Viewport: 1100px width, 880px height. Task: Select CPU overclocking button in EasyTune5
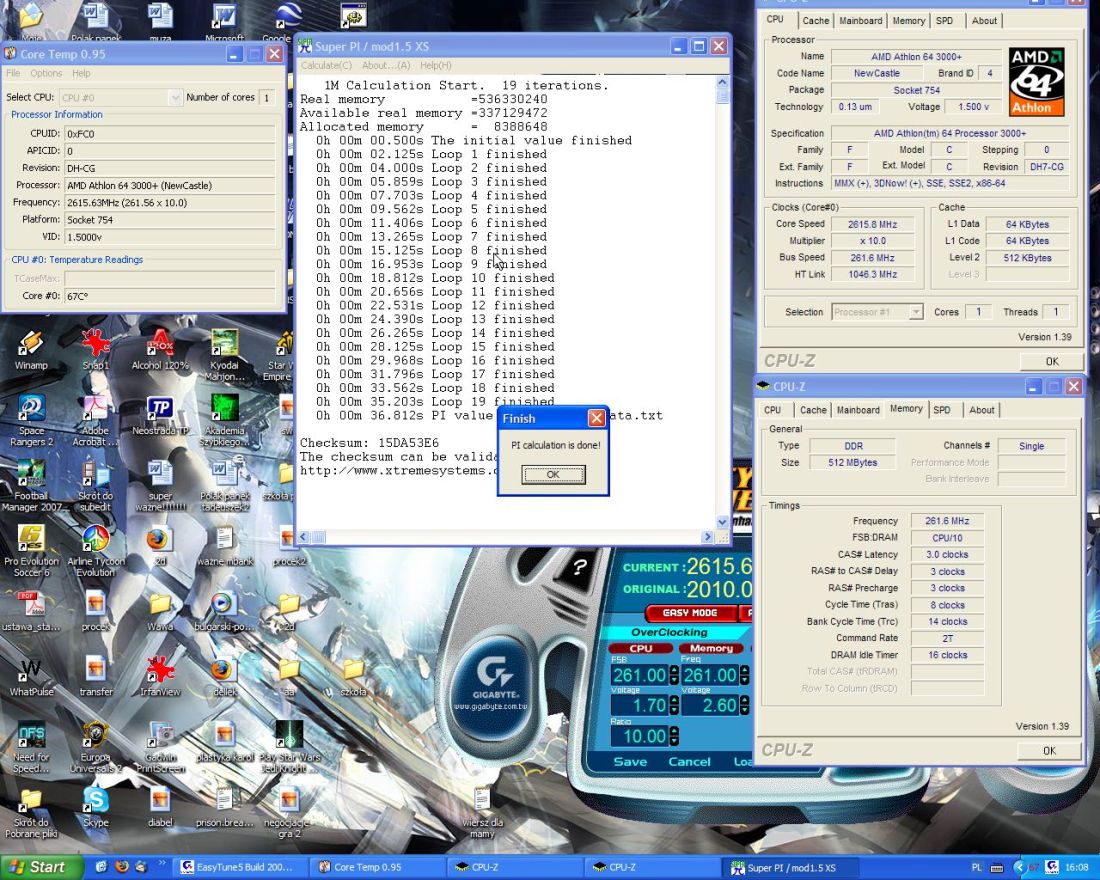(x=640, y=648)
